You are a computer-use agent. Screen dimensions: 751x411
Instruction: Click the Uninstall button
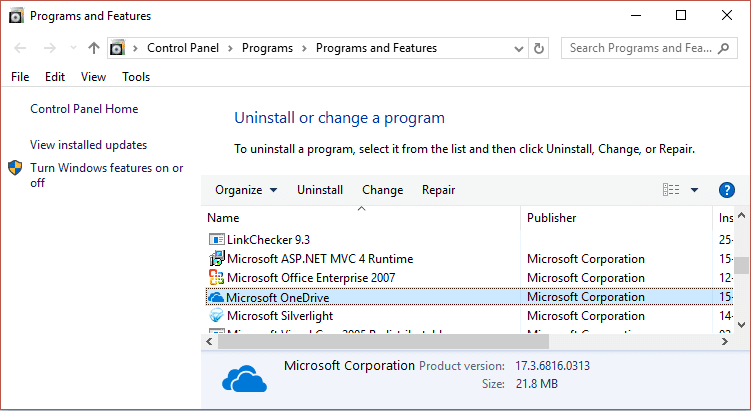(x=320, y=190)
